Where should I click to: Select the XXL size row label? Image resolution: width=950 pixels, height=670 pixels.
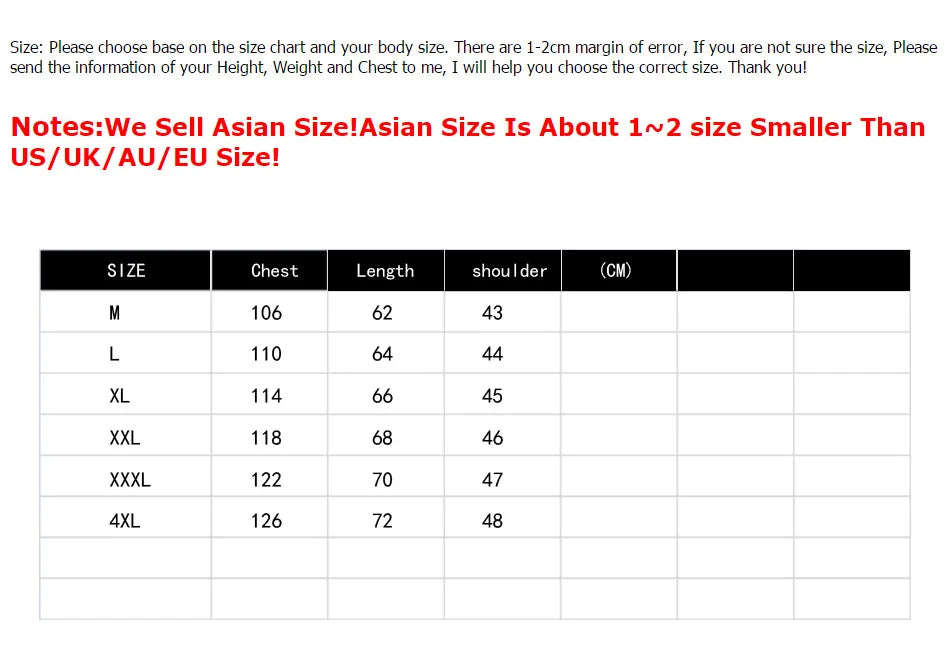tap(125, 438)
